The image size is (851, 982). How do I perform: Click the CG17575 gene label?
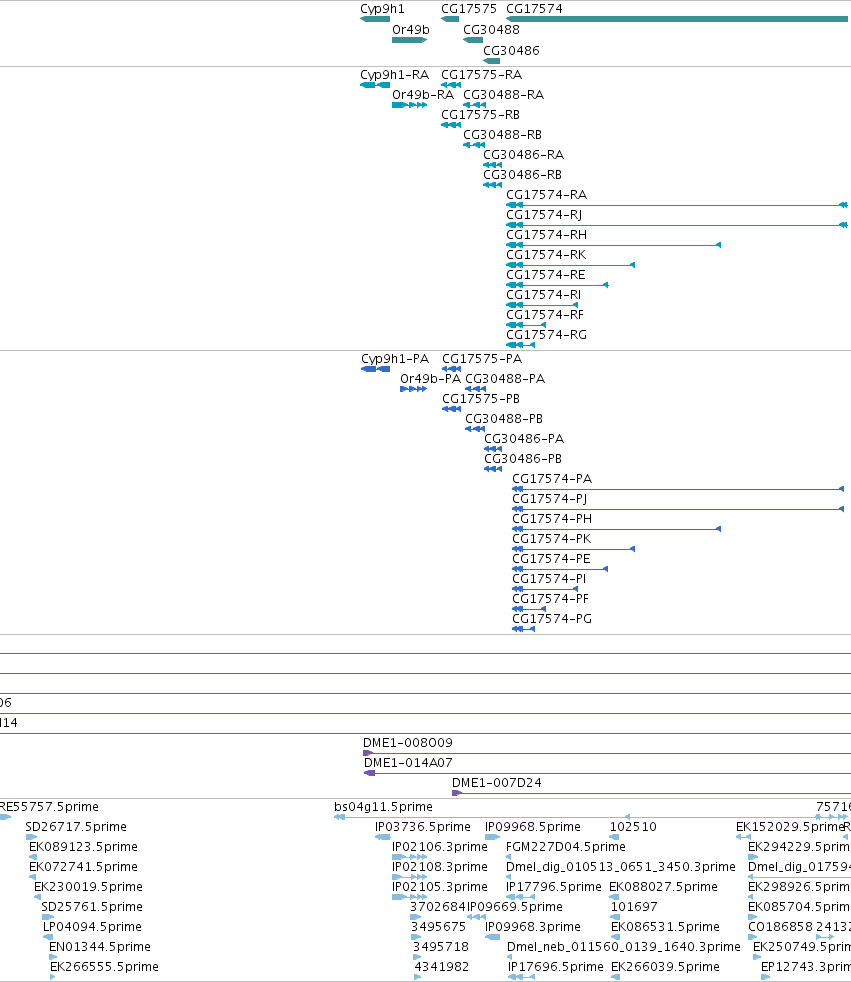(469, 9)
